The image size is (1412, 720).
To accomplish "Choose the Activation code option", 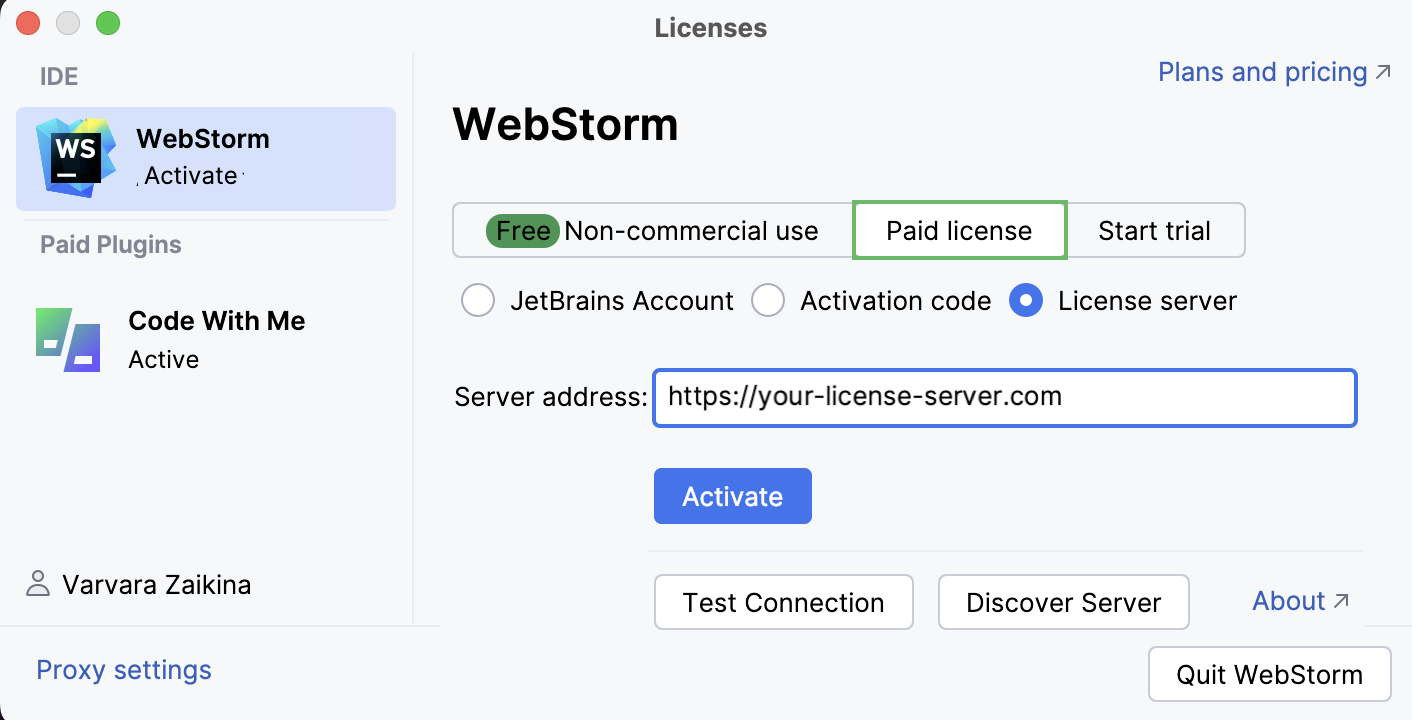I will pos(768,300).
